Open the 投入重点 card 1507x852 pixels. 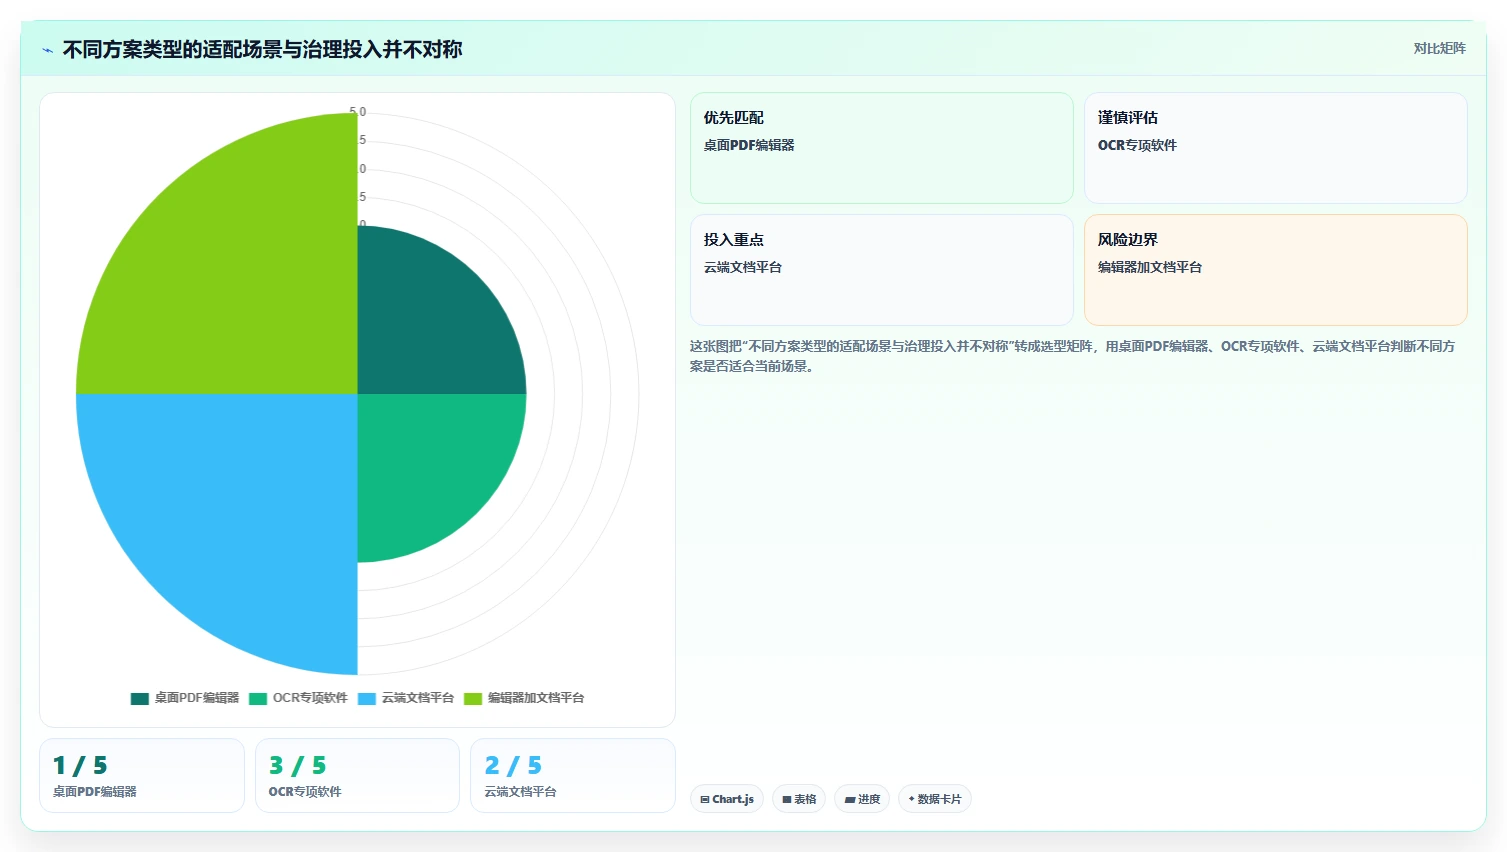pyautogui.click(x=881, y=270)
